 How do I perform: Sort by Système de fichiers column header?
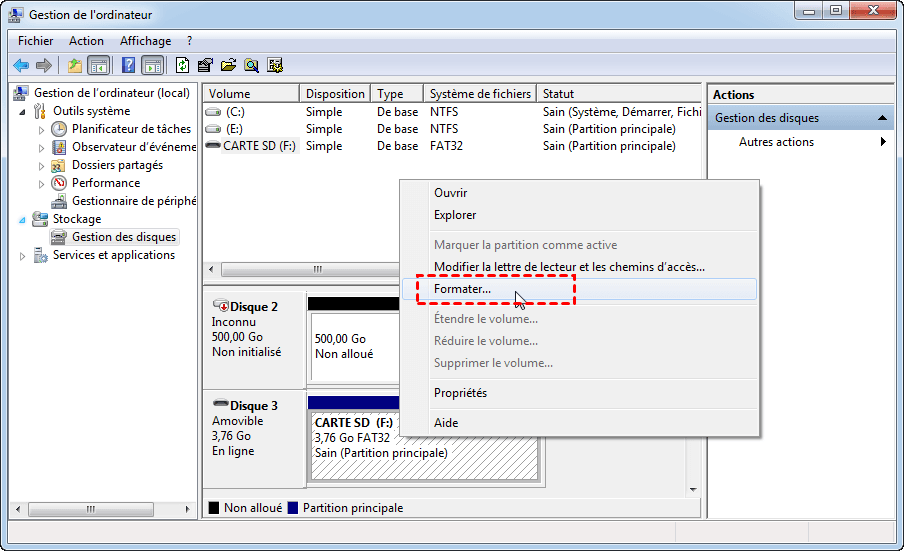[x=480, y=93]
